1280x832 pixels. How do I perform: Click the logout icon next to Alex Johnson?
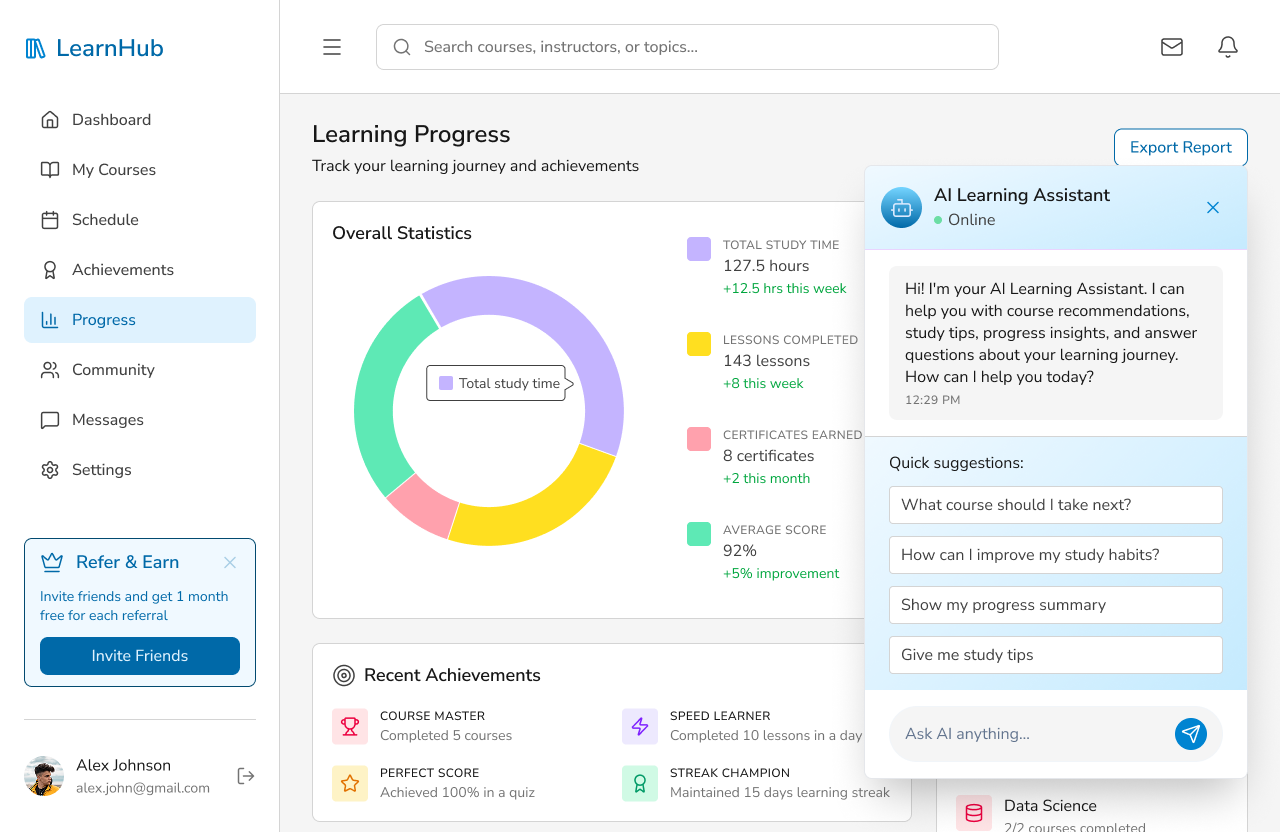(245, 775)
